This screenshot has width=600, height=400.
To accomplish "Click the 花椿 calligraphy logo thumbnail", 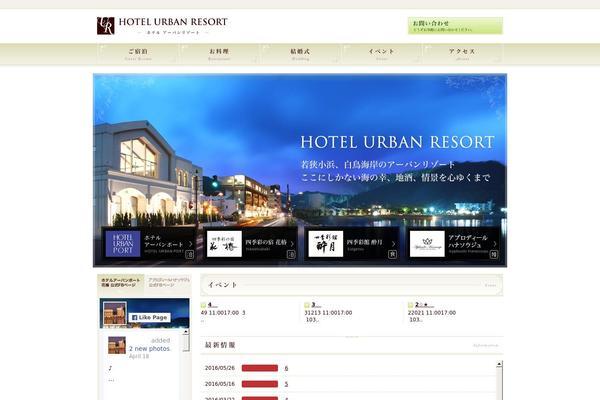I will 224,244.
